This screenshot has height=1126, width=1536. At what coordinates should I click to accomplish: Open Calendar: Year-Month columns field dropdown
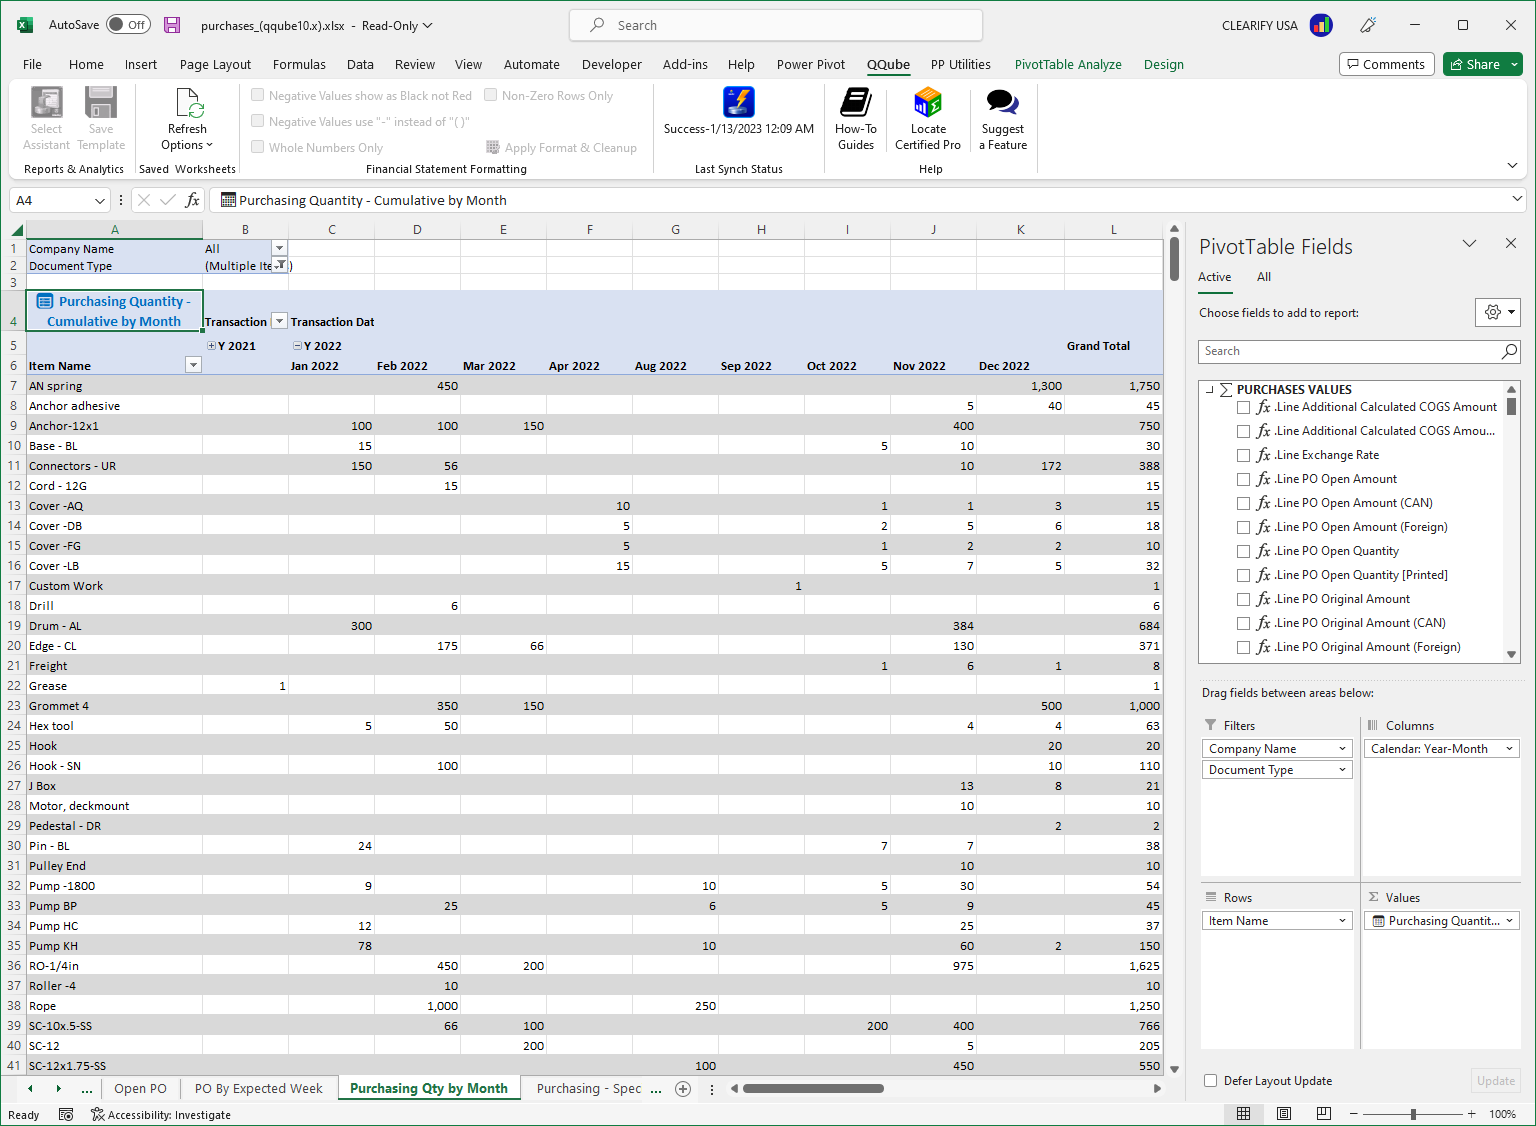pos(1509,749)
